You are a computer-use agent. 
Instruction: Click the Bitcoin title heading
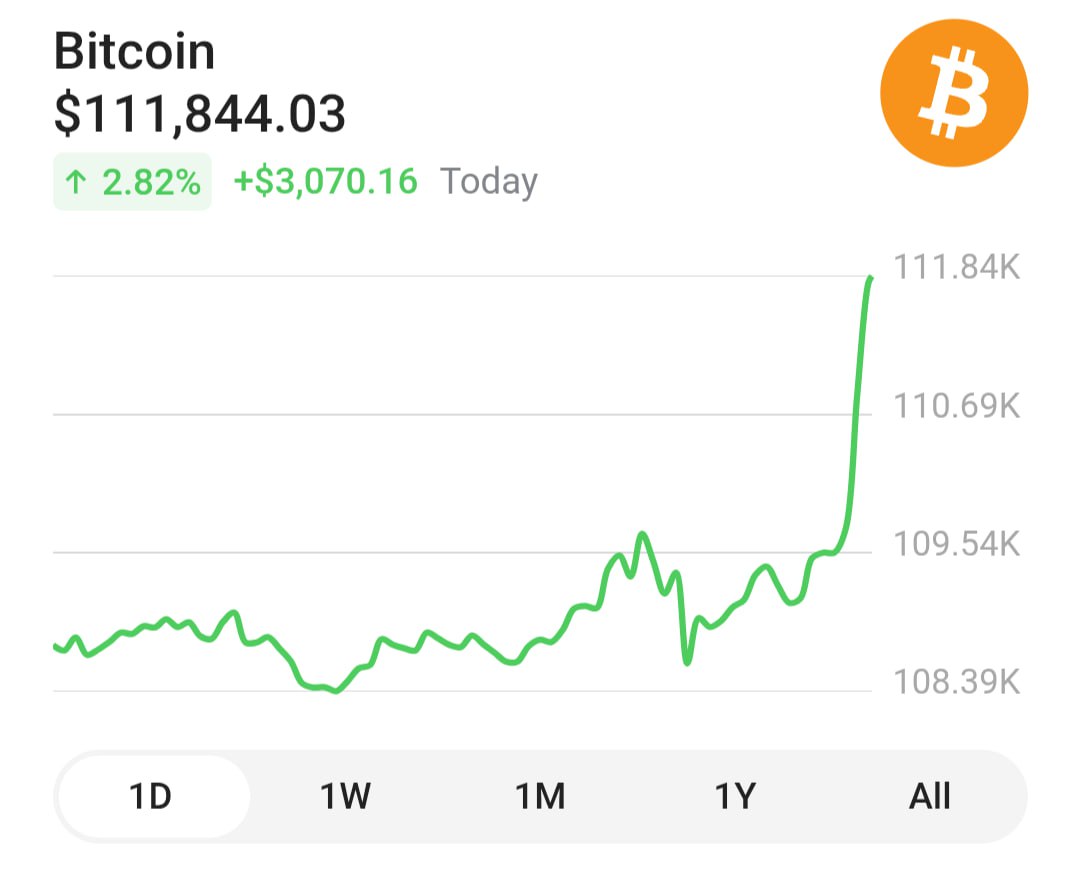coord(134,52)
